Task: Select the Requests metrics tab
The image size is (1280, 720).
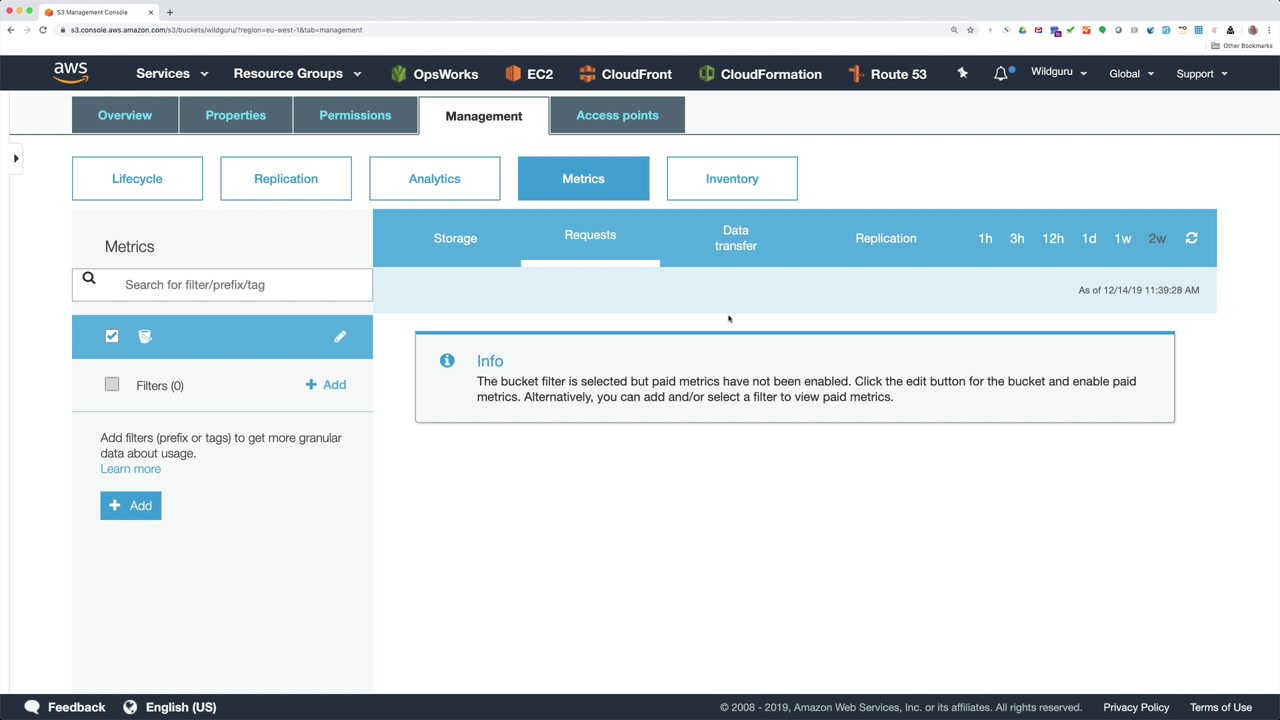Action: pos(590,236)
